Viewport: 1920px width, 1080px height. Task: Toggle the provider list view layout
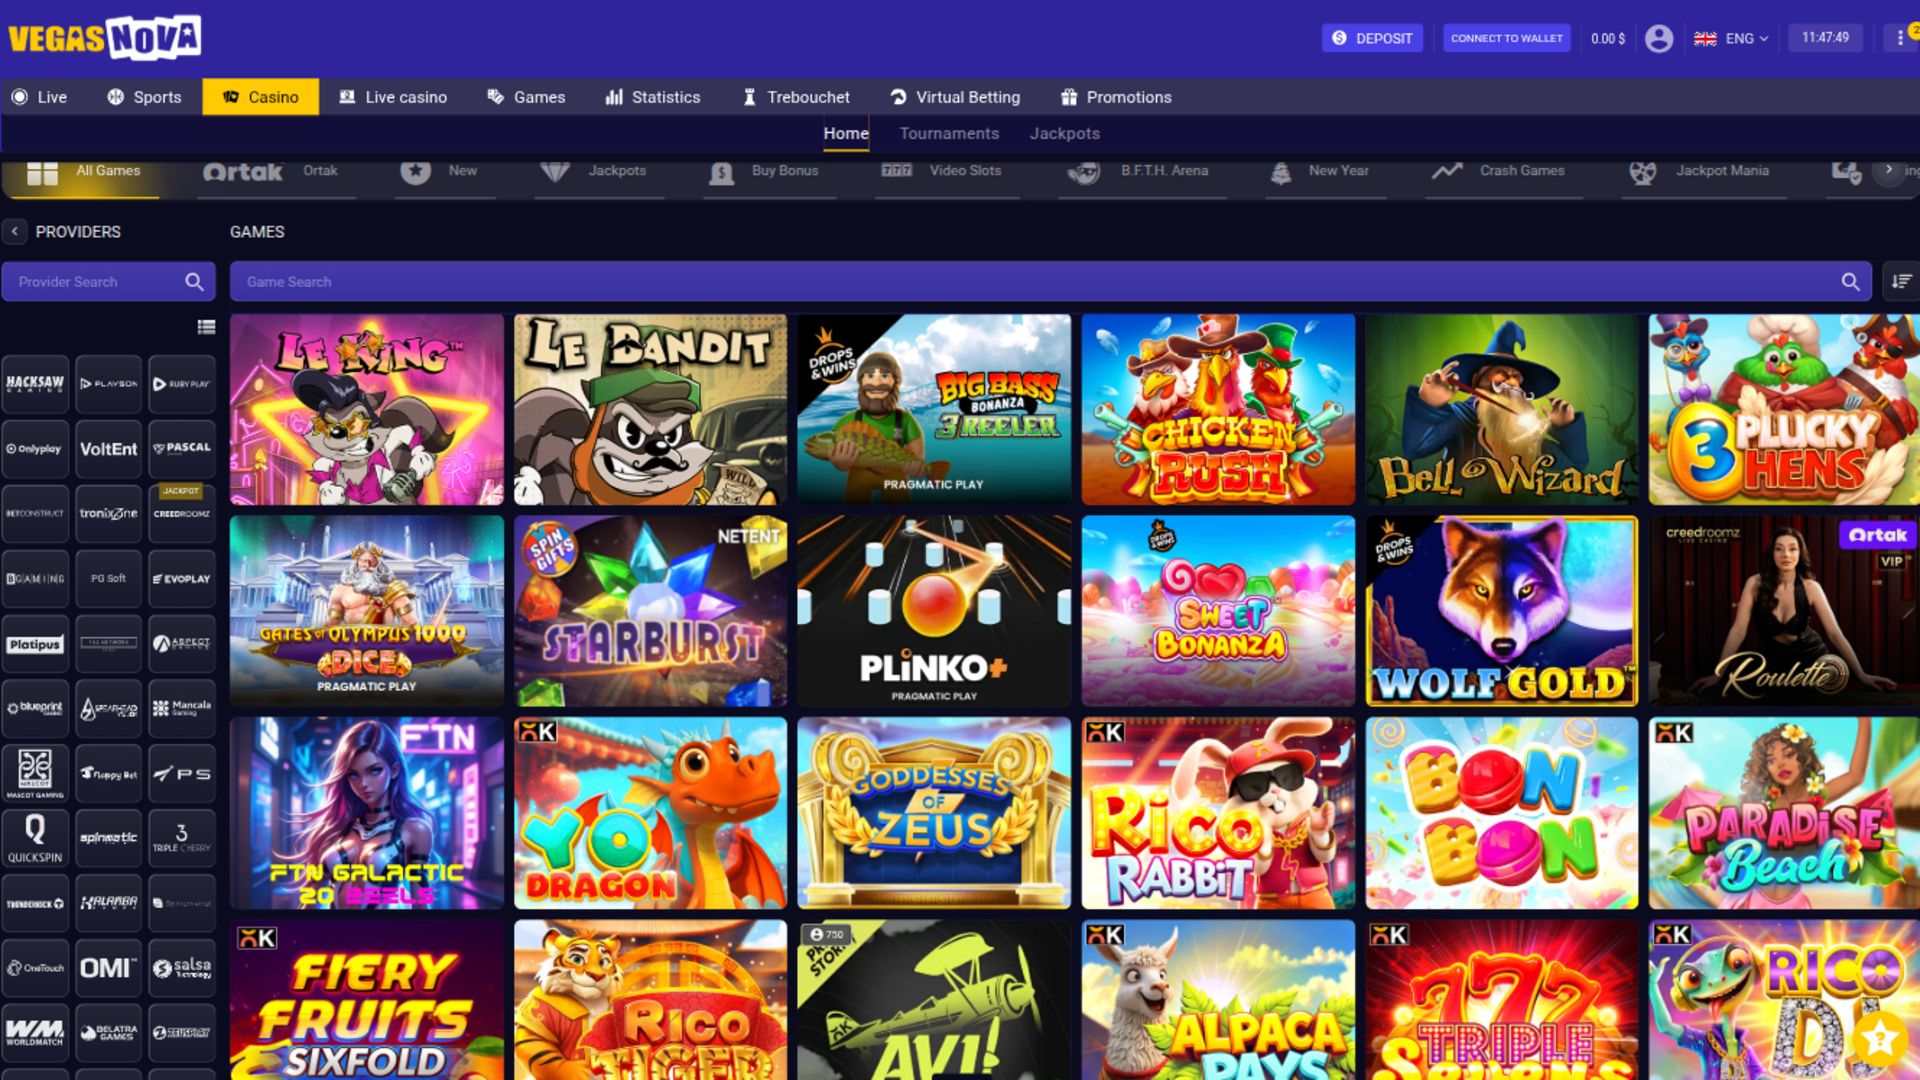click(x=207, y=327)
